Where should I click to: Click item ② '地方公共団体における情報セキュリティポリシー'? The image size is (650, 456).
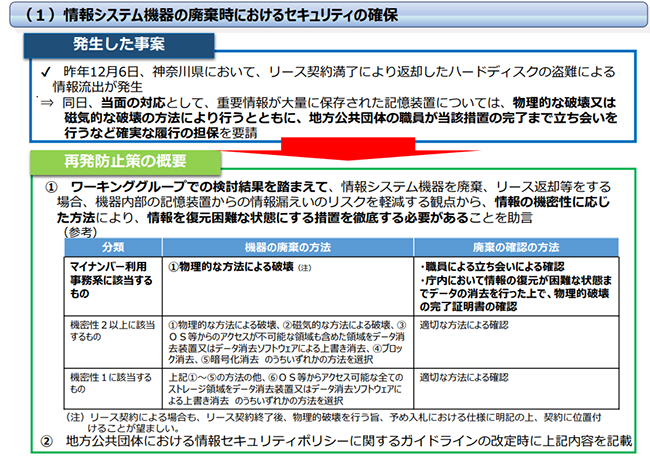click(x=349, y=441)
